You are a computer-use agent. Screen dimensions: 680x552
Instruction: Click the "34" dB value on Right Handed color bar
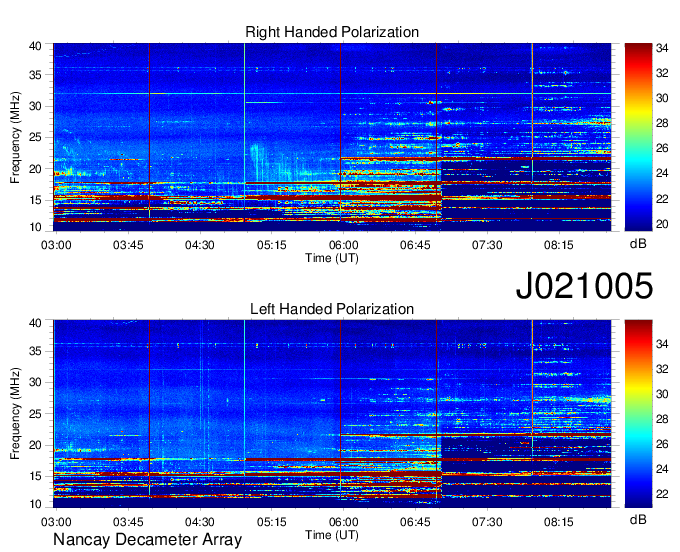662,48
